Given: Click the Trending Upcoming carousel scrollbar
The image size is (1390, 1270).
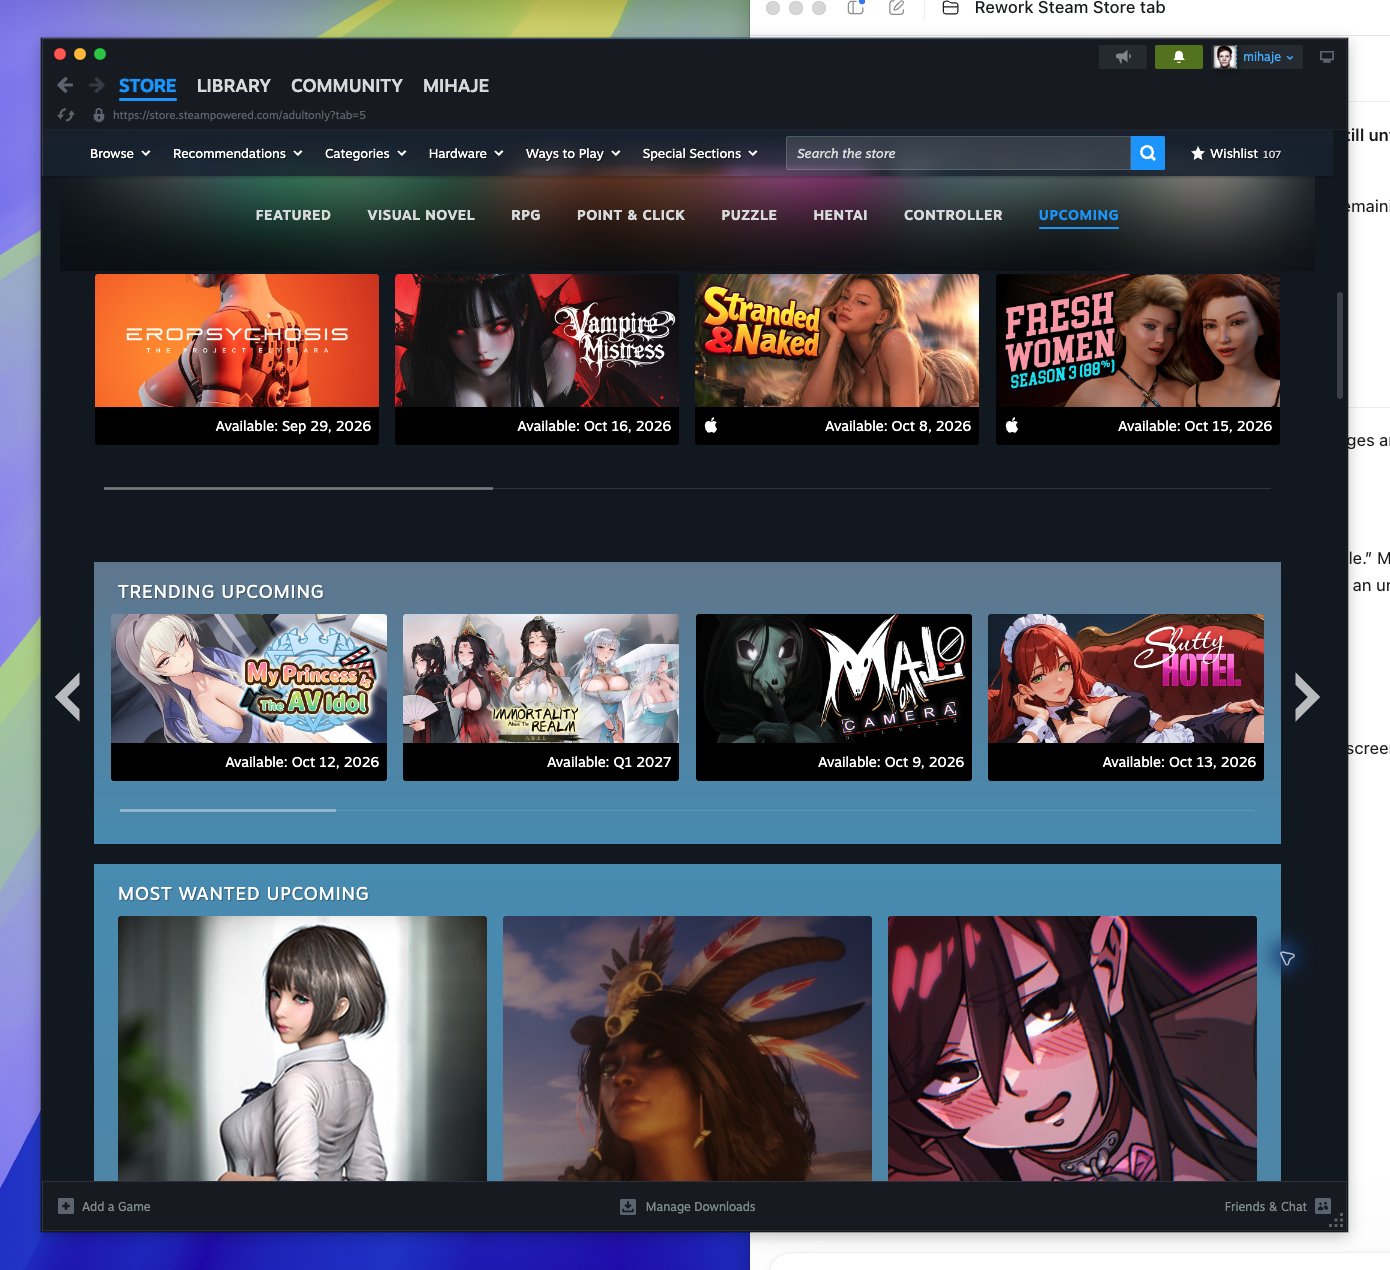Looking at the screenshot, I should point(228,810).
